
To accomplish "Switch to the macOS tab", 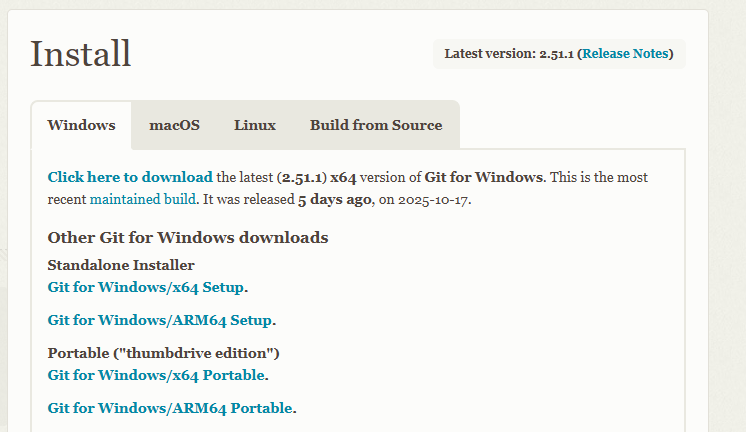I will tap(175, 126).
